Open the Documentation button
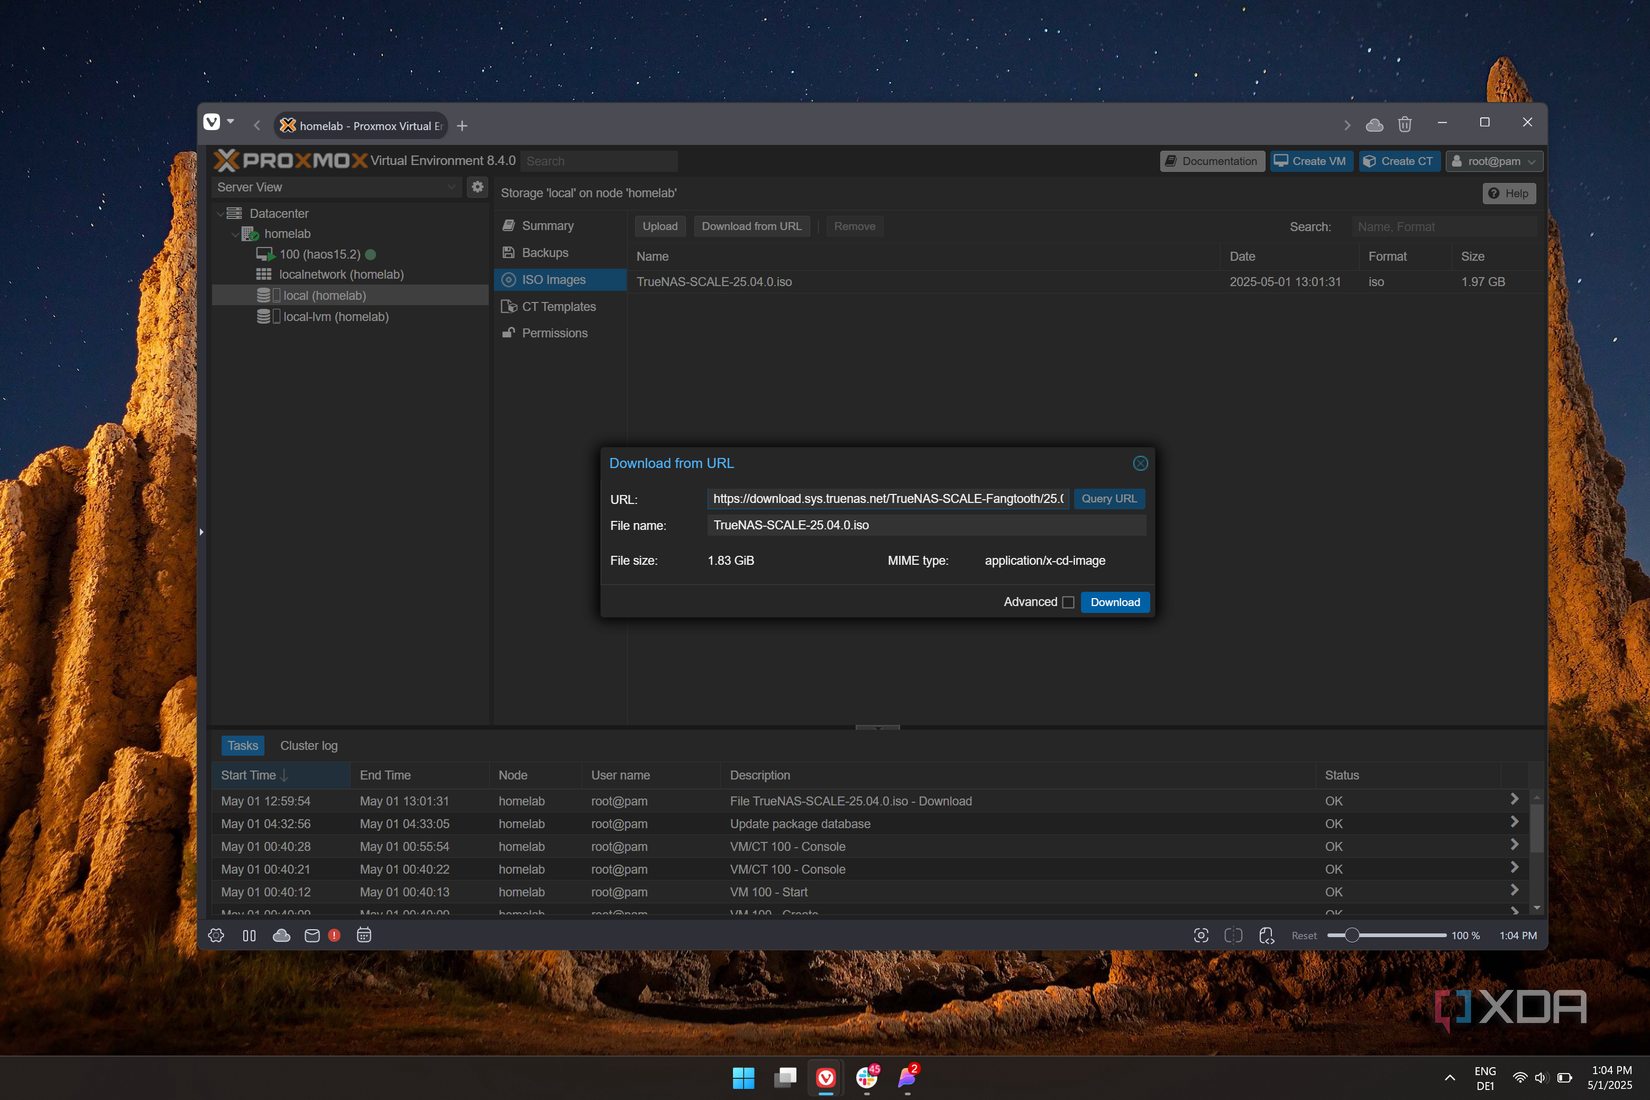 pyautogui.click(x=1212, y=161)
